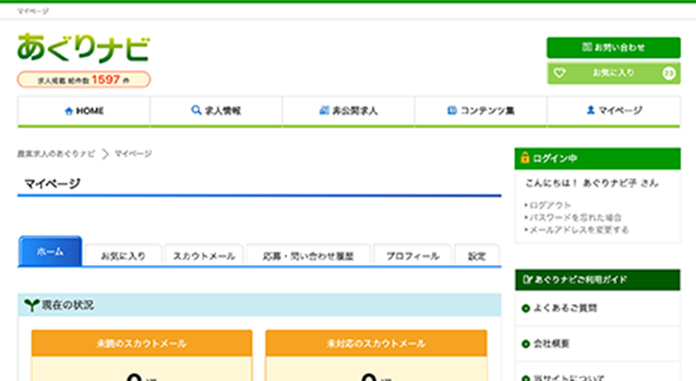
Task: Switch to the プロフィール tab
Action: tap(412, 256)
